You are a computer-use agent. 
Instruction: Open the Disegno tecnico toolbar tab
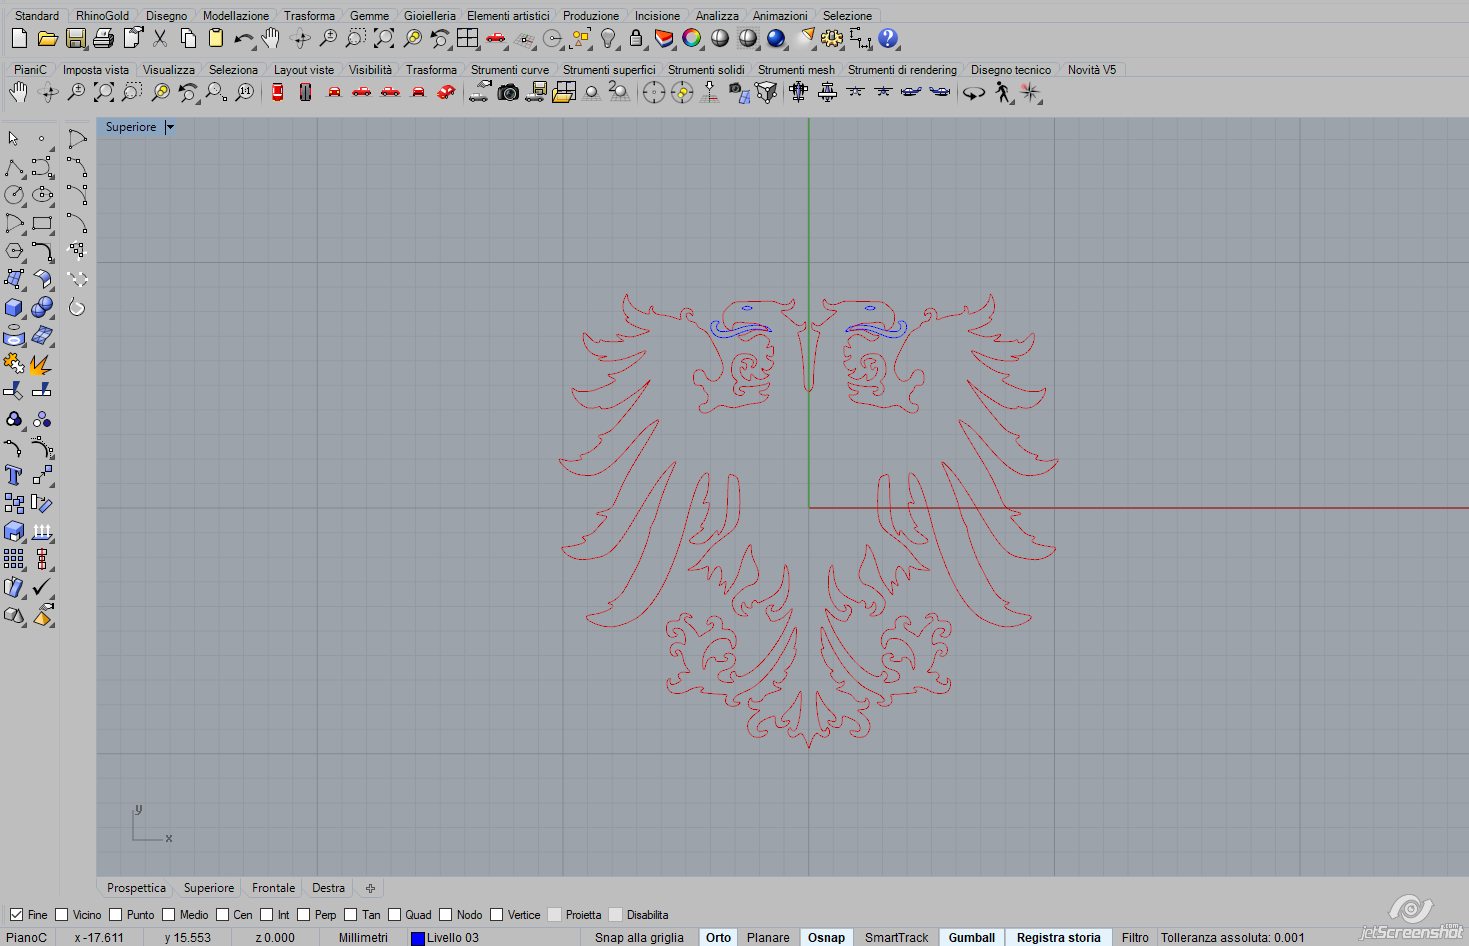tap(1011, 70)
